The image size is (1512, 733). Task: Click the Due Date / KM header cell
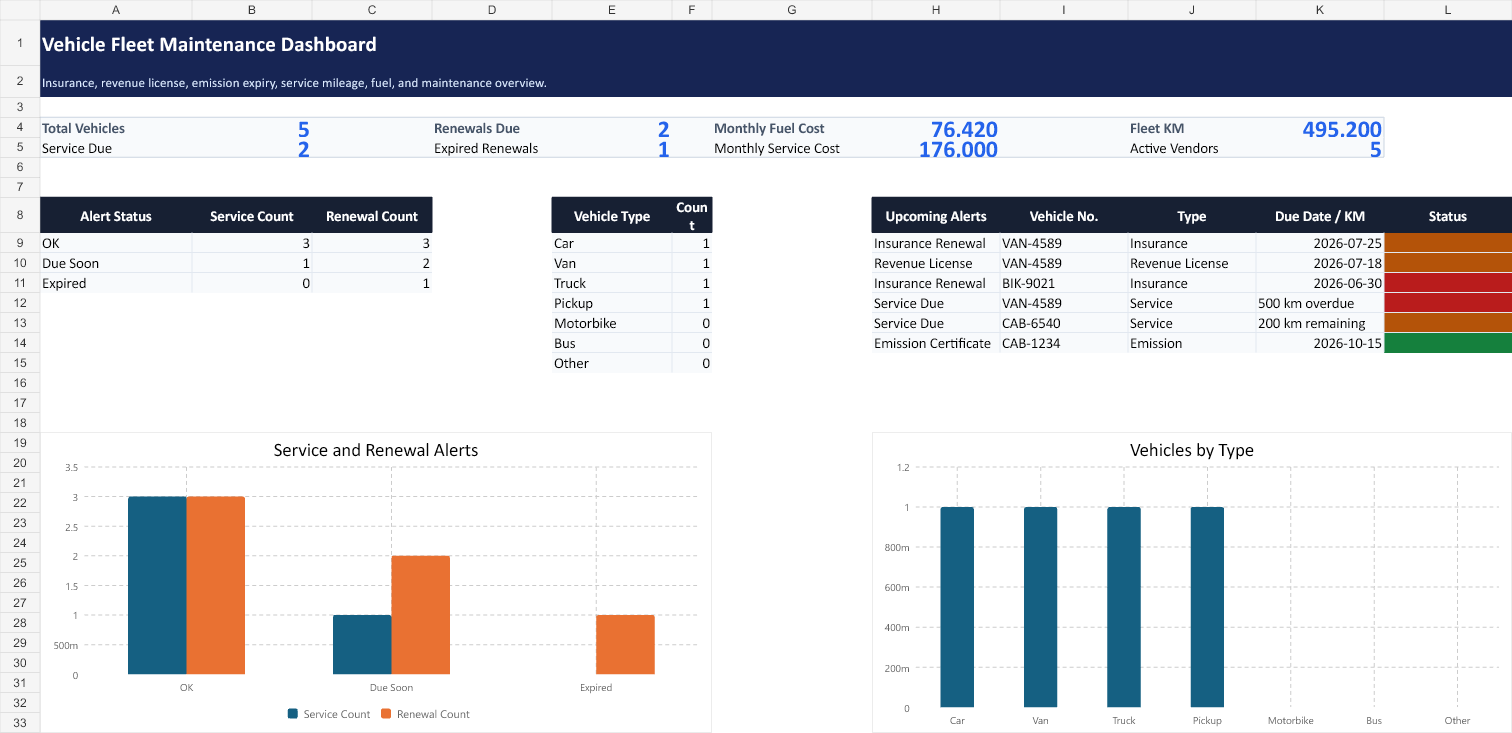click(1320, 215)
